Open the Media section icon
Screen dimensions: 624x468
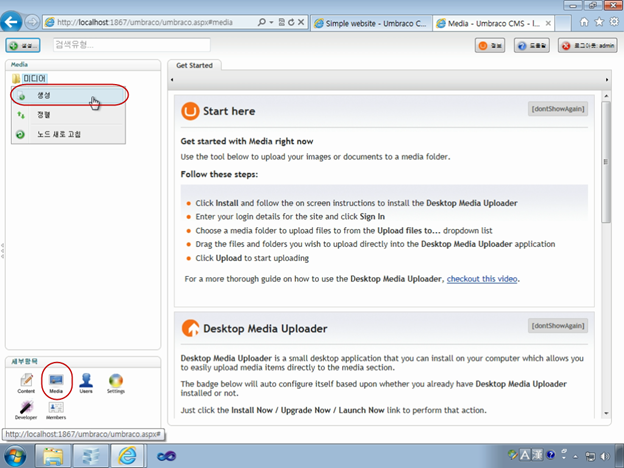click(56, 383)
